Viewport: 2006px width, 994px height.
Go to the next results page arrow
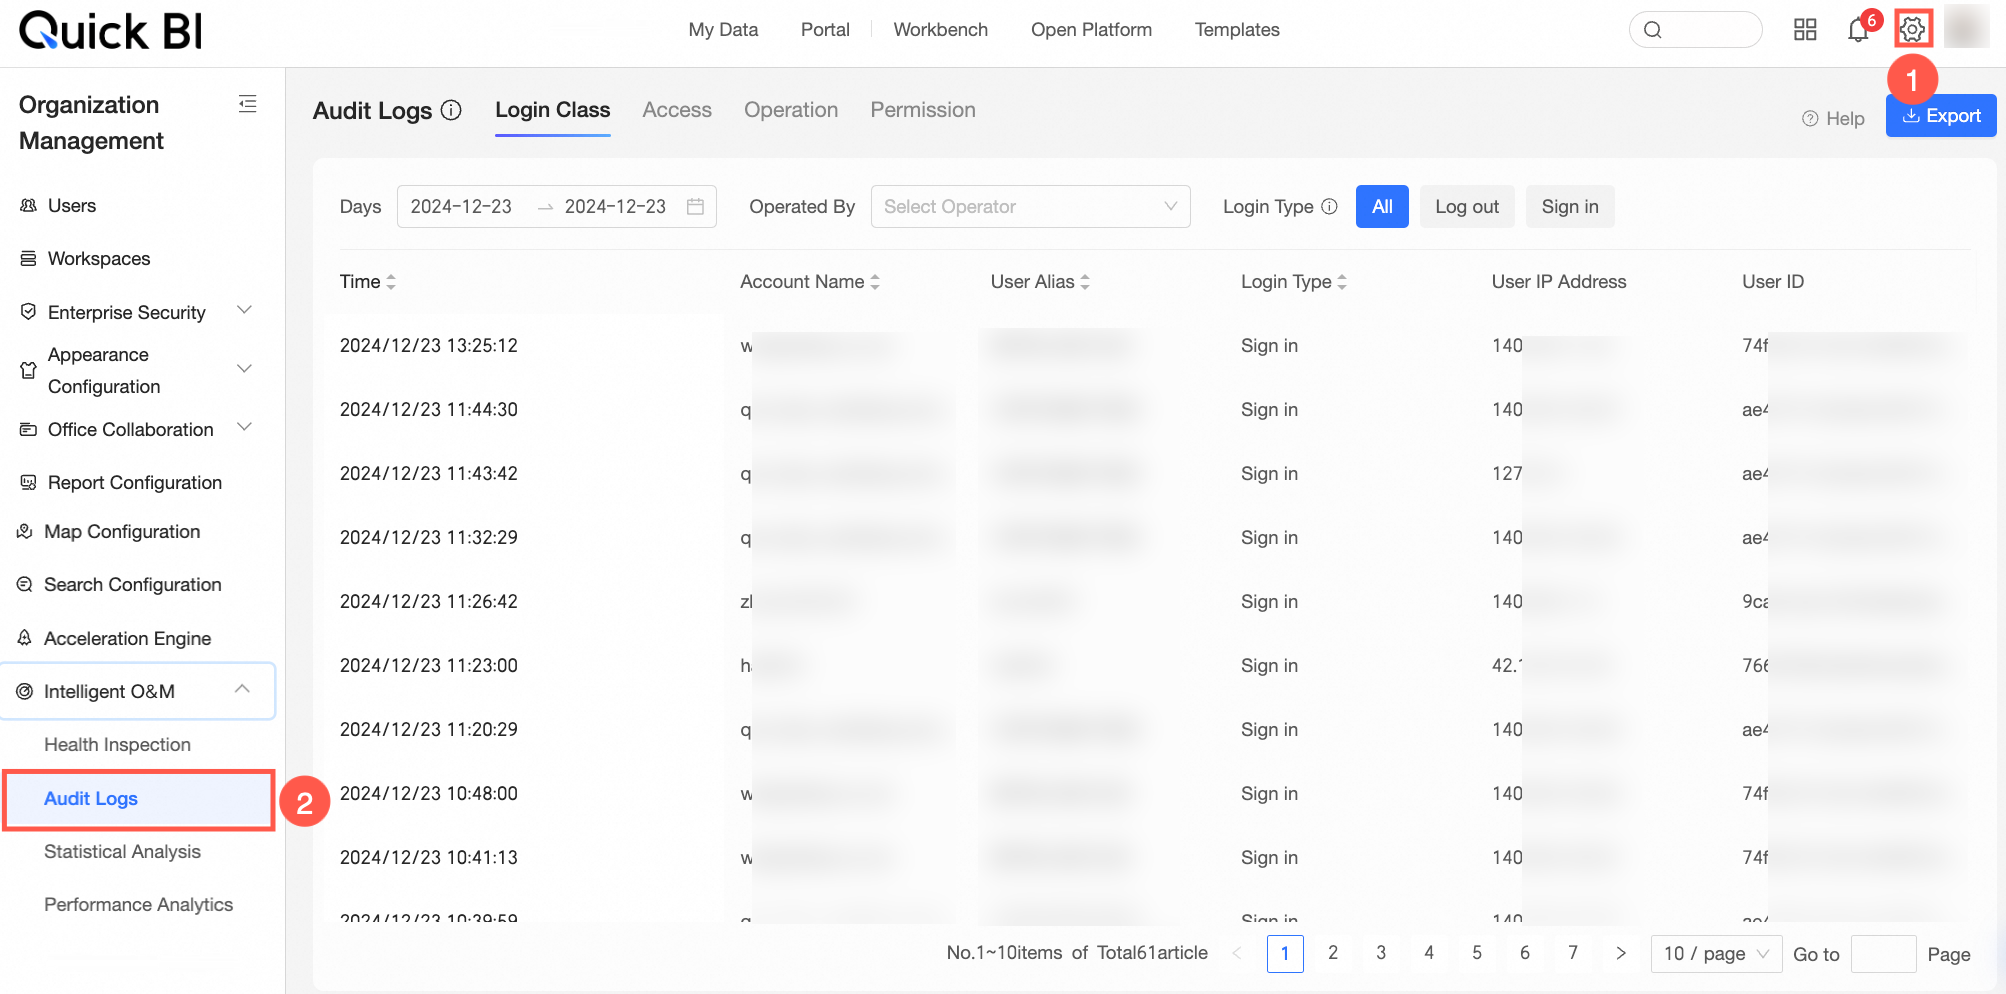(x=1621, y=953)
